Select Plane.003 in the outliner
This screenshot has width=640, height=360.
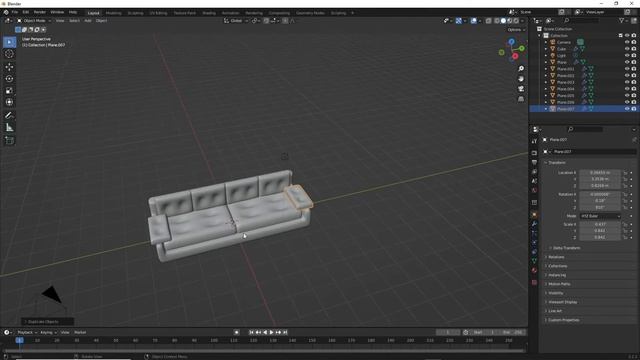pos(565,82)
